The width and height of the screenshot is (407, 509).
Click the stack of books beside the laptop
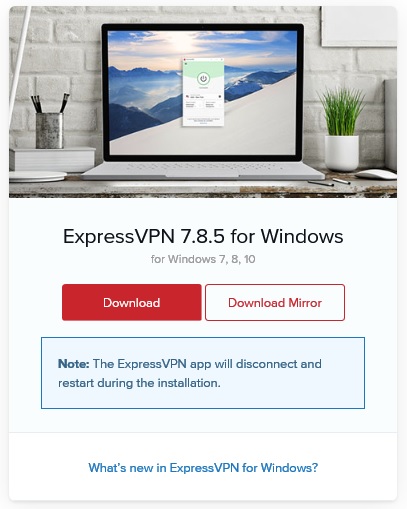point(52,160)
